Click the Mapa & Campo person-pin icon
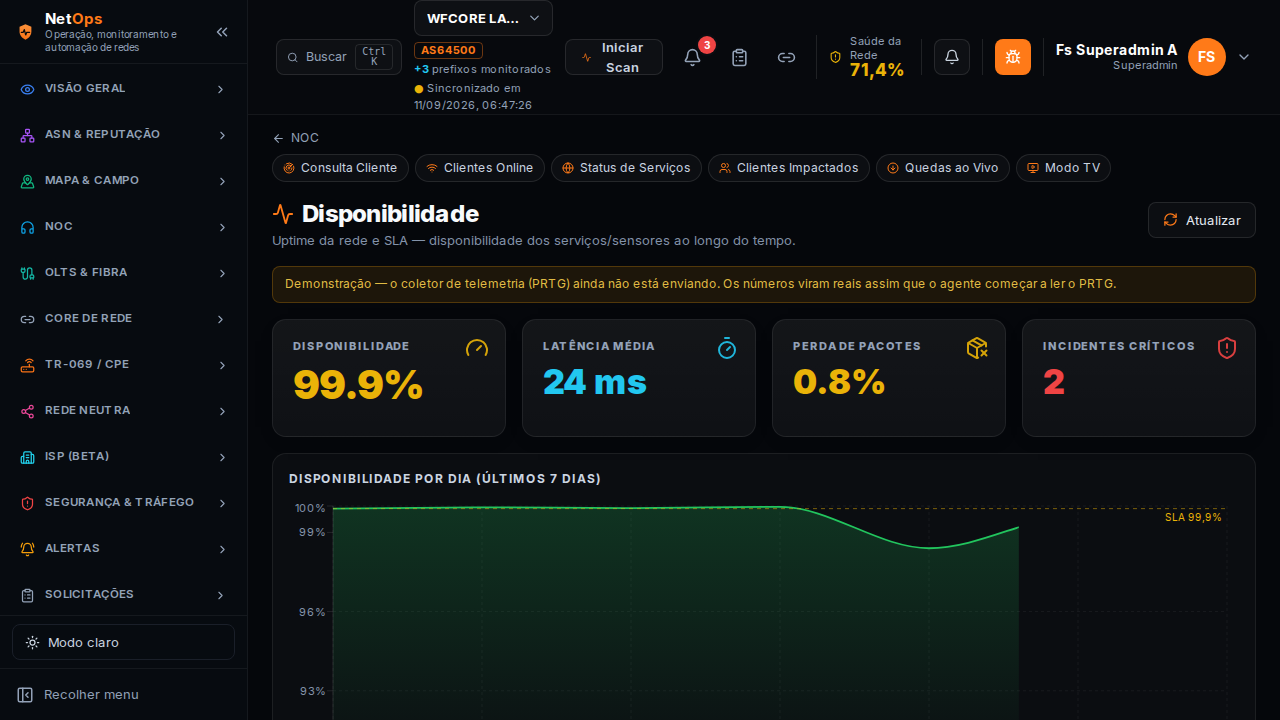 click(x=27, y=181)
